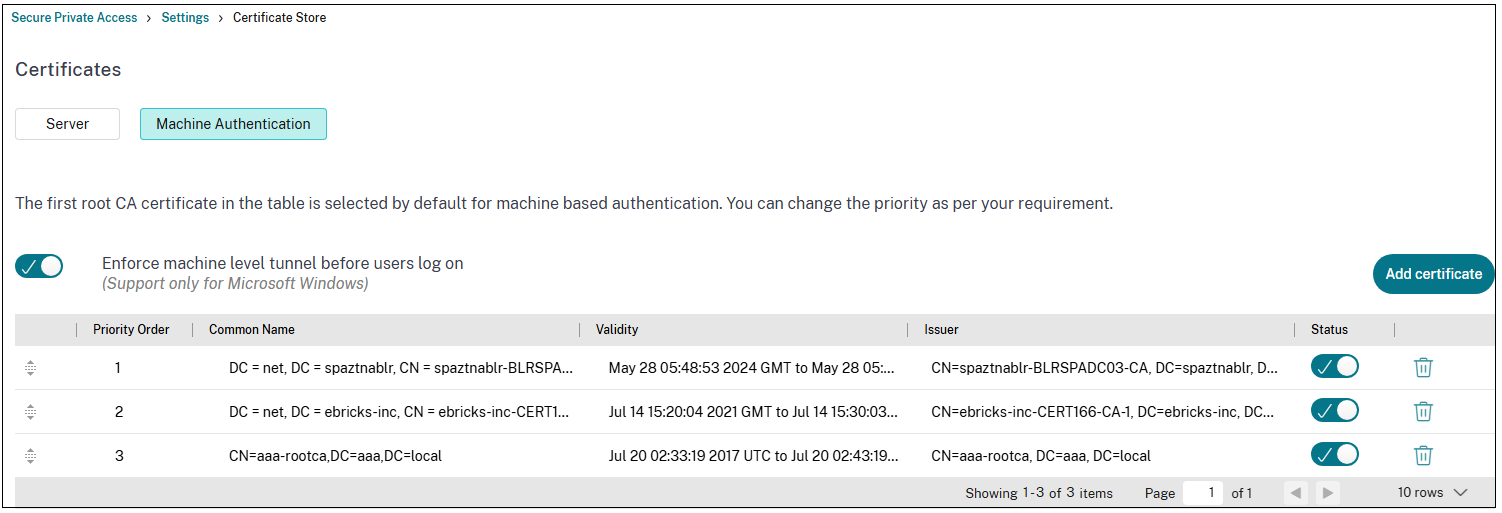1502x513 pixels.
Task: Go to next page arrow in pagination
Action: tap(1327, 493)
